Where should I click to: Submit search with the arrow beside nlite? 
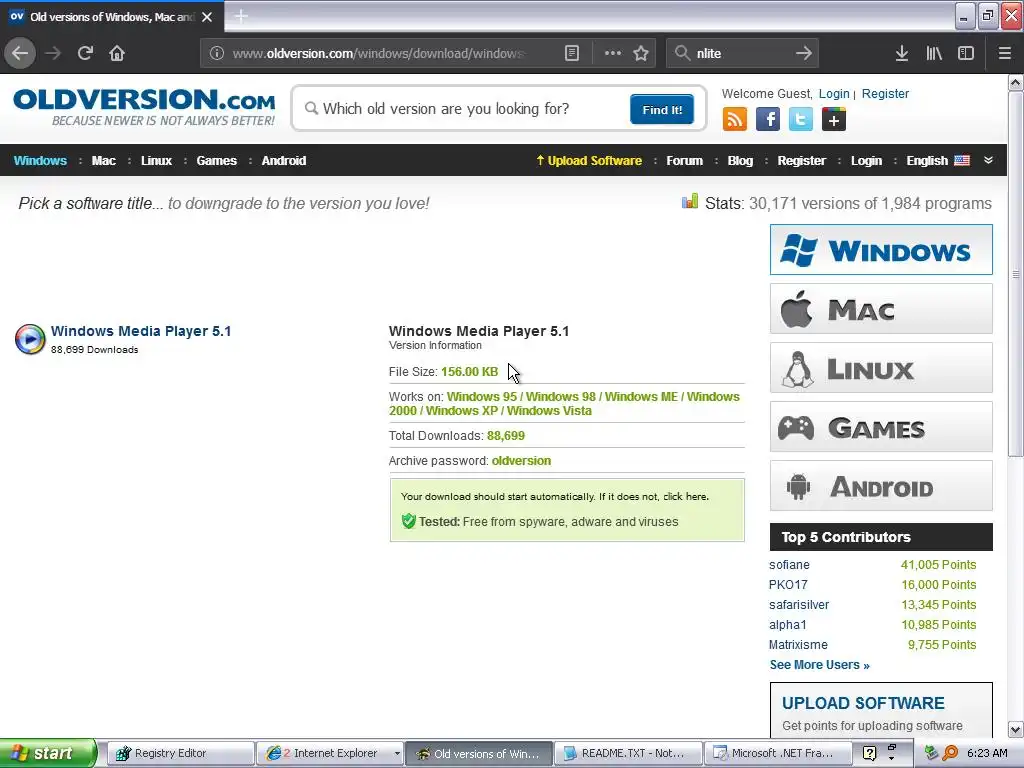tap(804, 54)
